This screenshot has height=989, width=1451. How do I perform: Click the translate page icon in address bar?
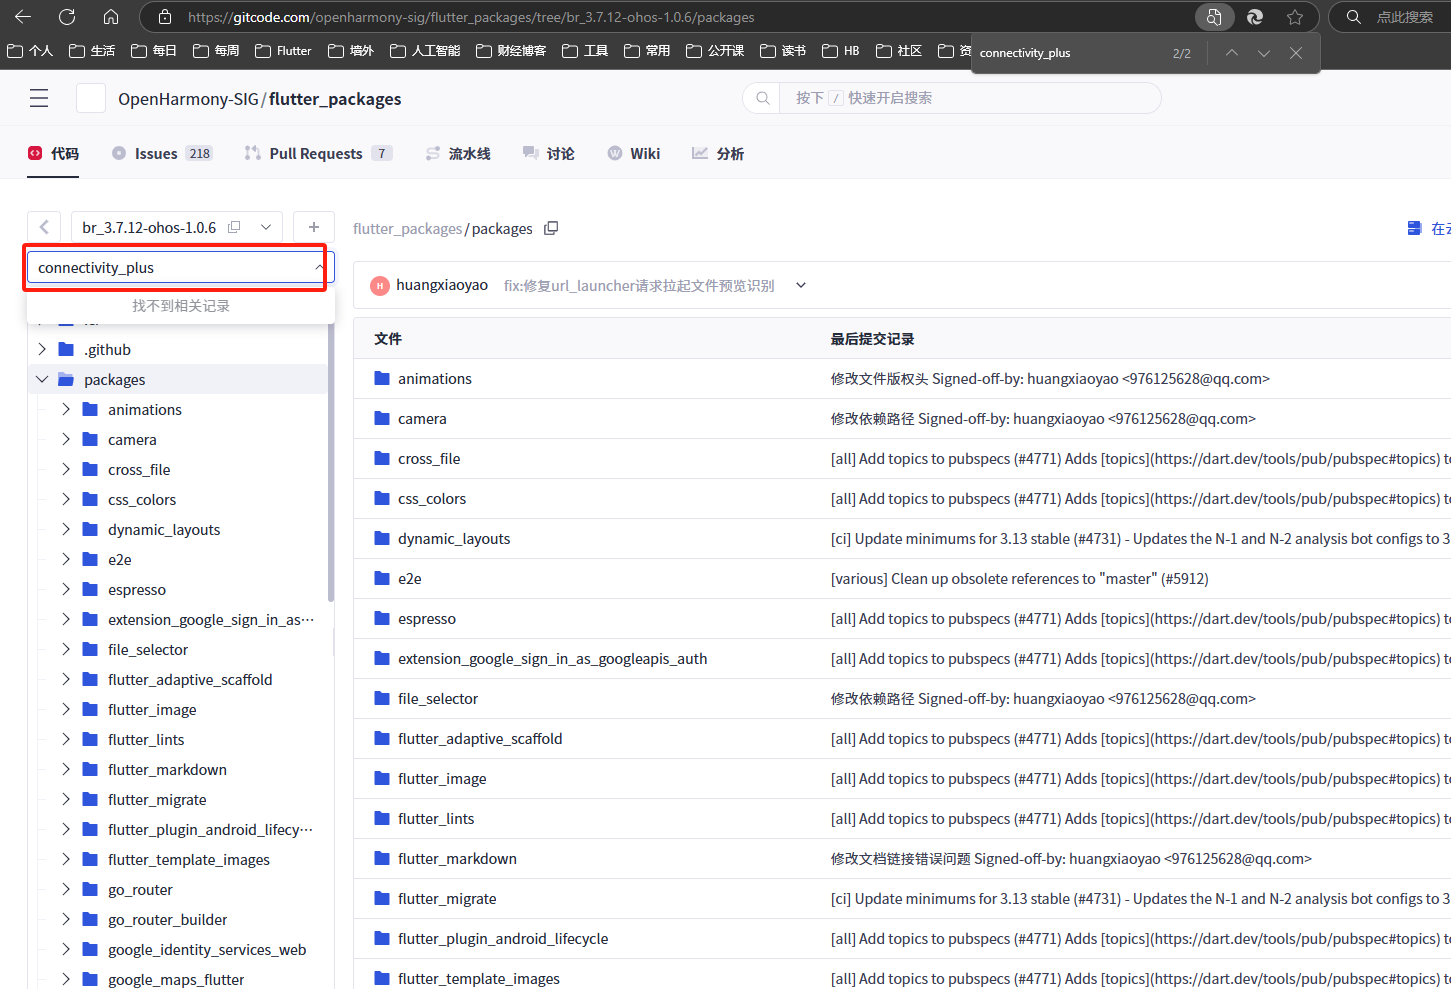tap(1213, 17)
